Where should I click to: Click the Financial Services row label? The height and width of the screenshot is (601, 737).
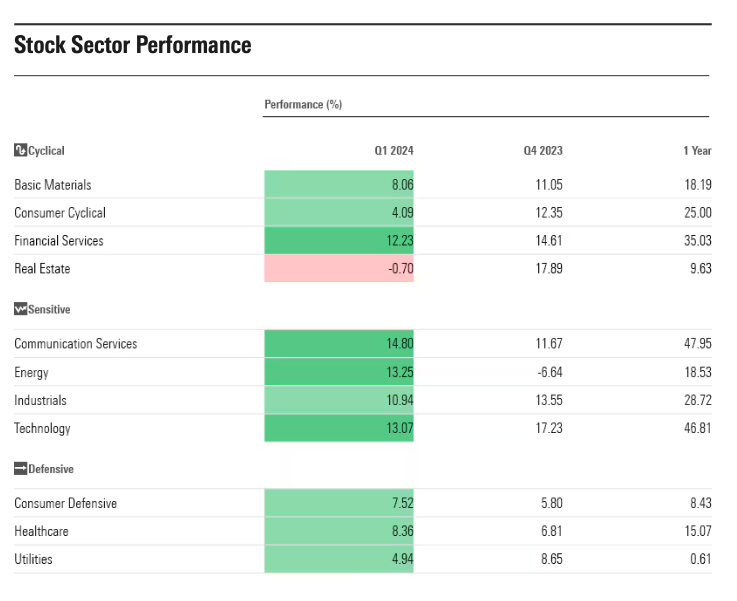pyautogui.click(x=58, y=241)
